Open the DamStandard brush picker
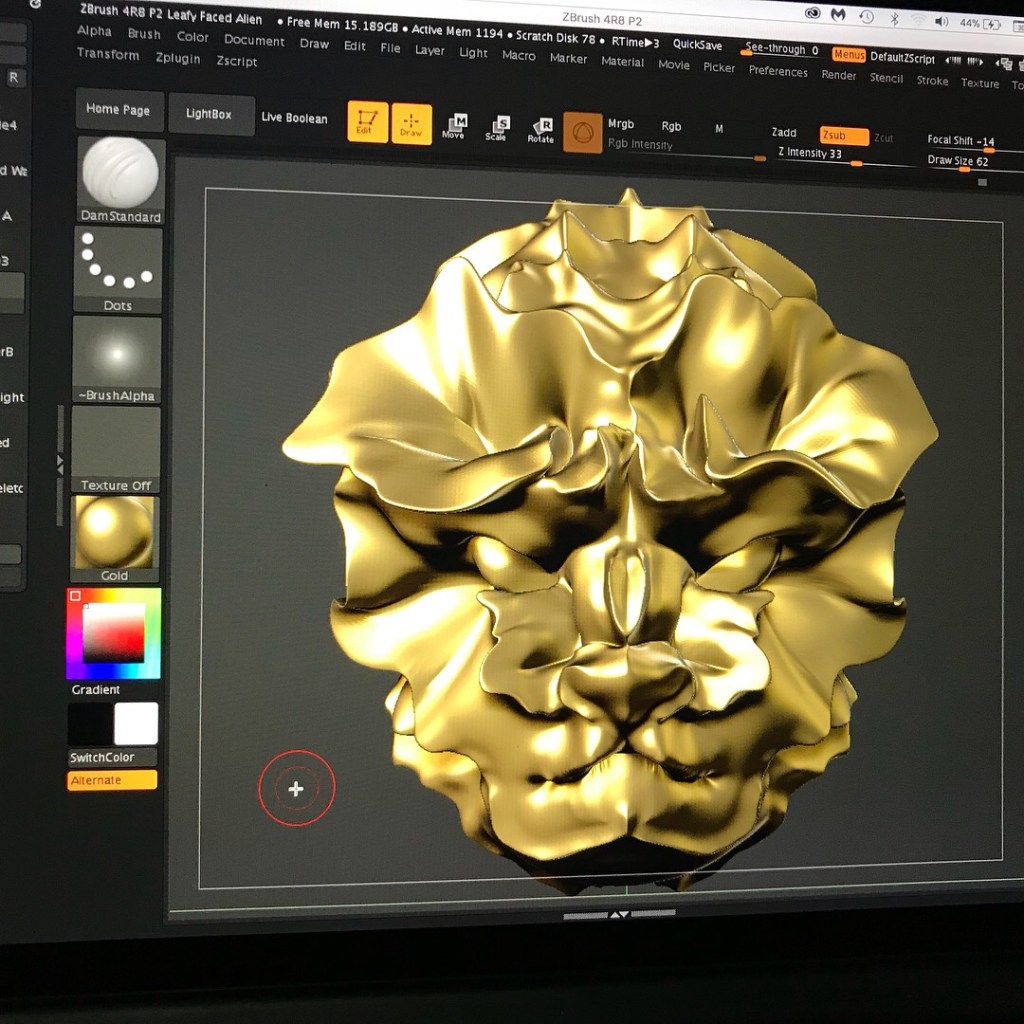Image resolution: width=1024 pixels, height=1024 pixels. point(120,180)
